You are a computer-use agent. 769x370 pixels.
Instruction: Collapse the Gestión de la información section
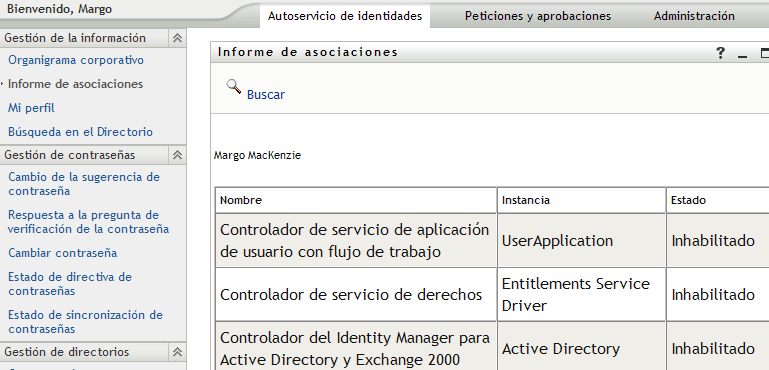[x=177, y=38]
